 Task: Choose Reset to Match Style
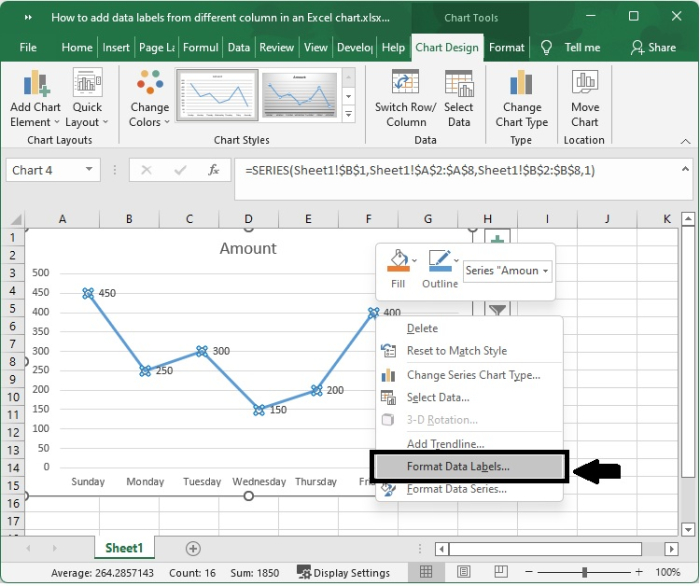pos(470,351)
